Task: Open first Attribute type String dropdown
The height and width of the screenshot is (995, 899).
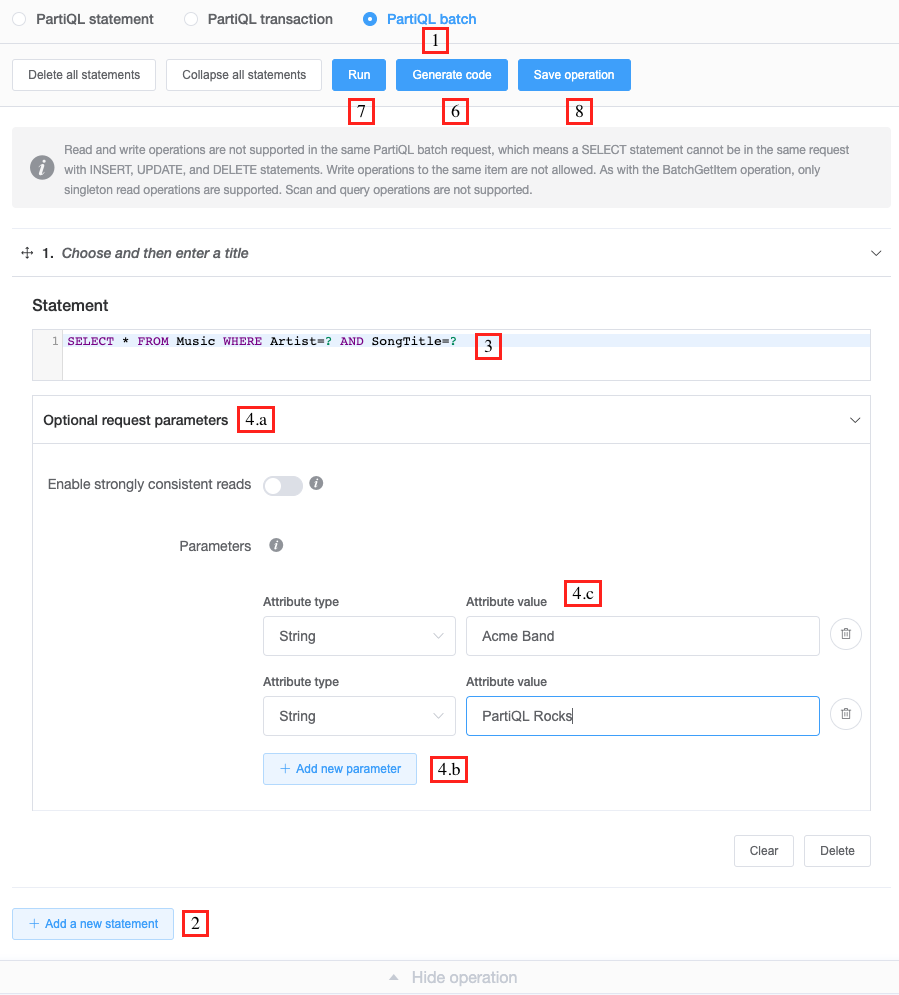Action: click(x=359, y=636)
